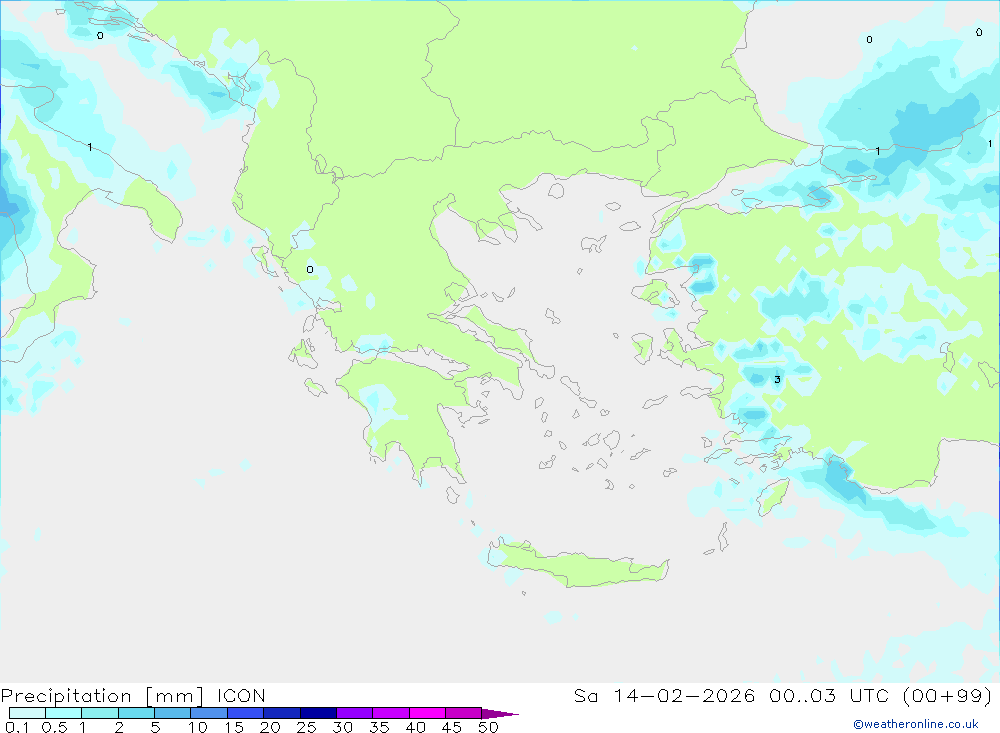Select the 30–35 mm purple legend swatch
Image resolution: width=1000 pixels, height=733 pixels.
point(355,713)
